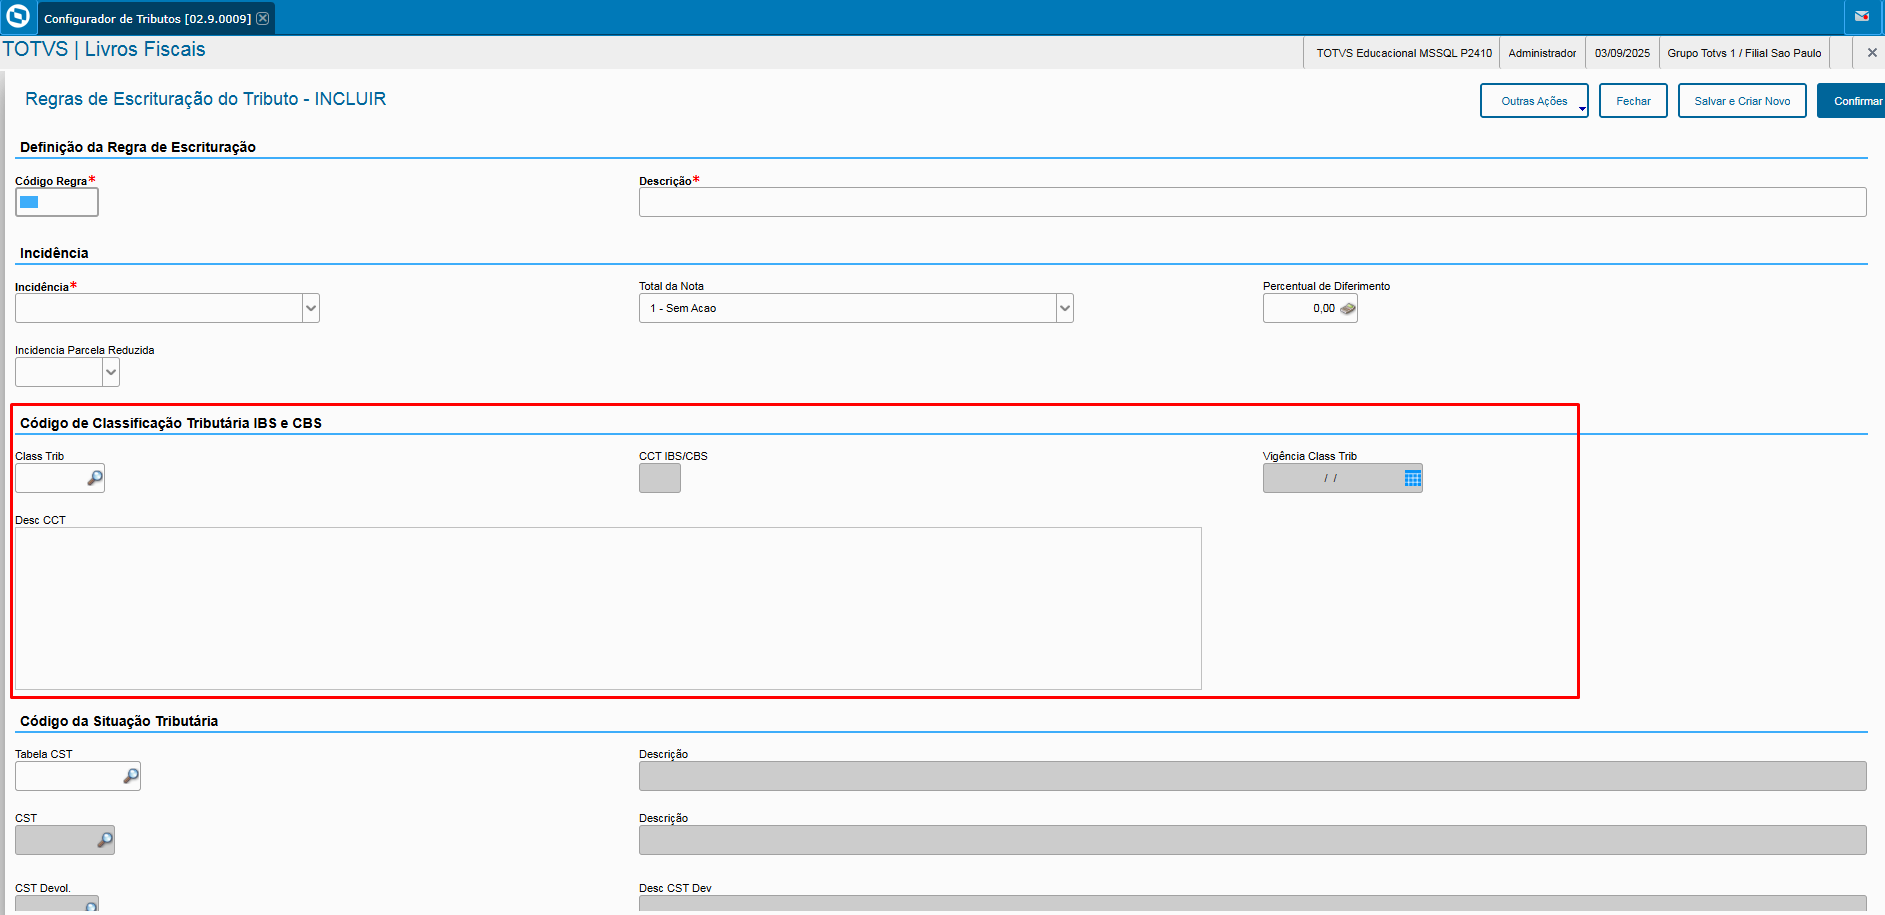Open the Vigência Class Trib calendar picker
Screen dimensions: 1885x915
pyautogui.click(x=1412, y=478)
